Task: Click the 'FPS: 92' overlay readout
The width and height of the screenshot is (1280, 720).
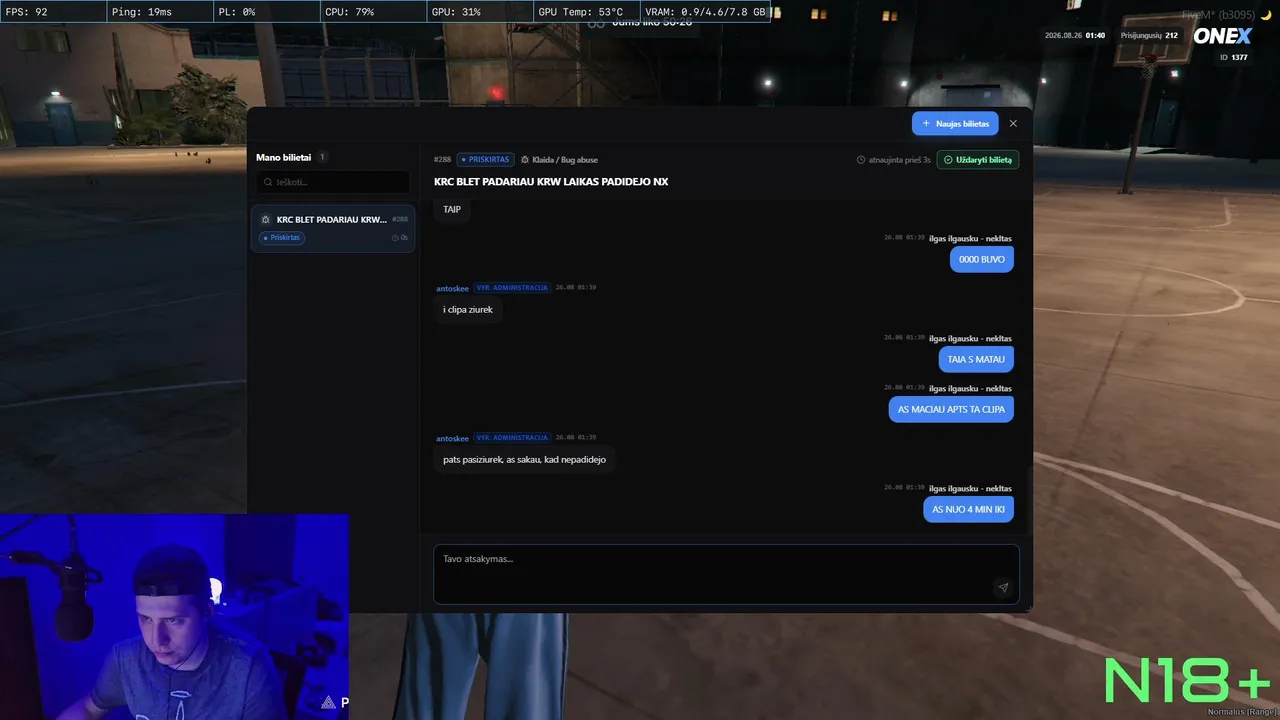Action: click(27, 12)
